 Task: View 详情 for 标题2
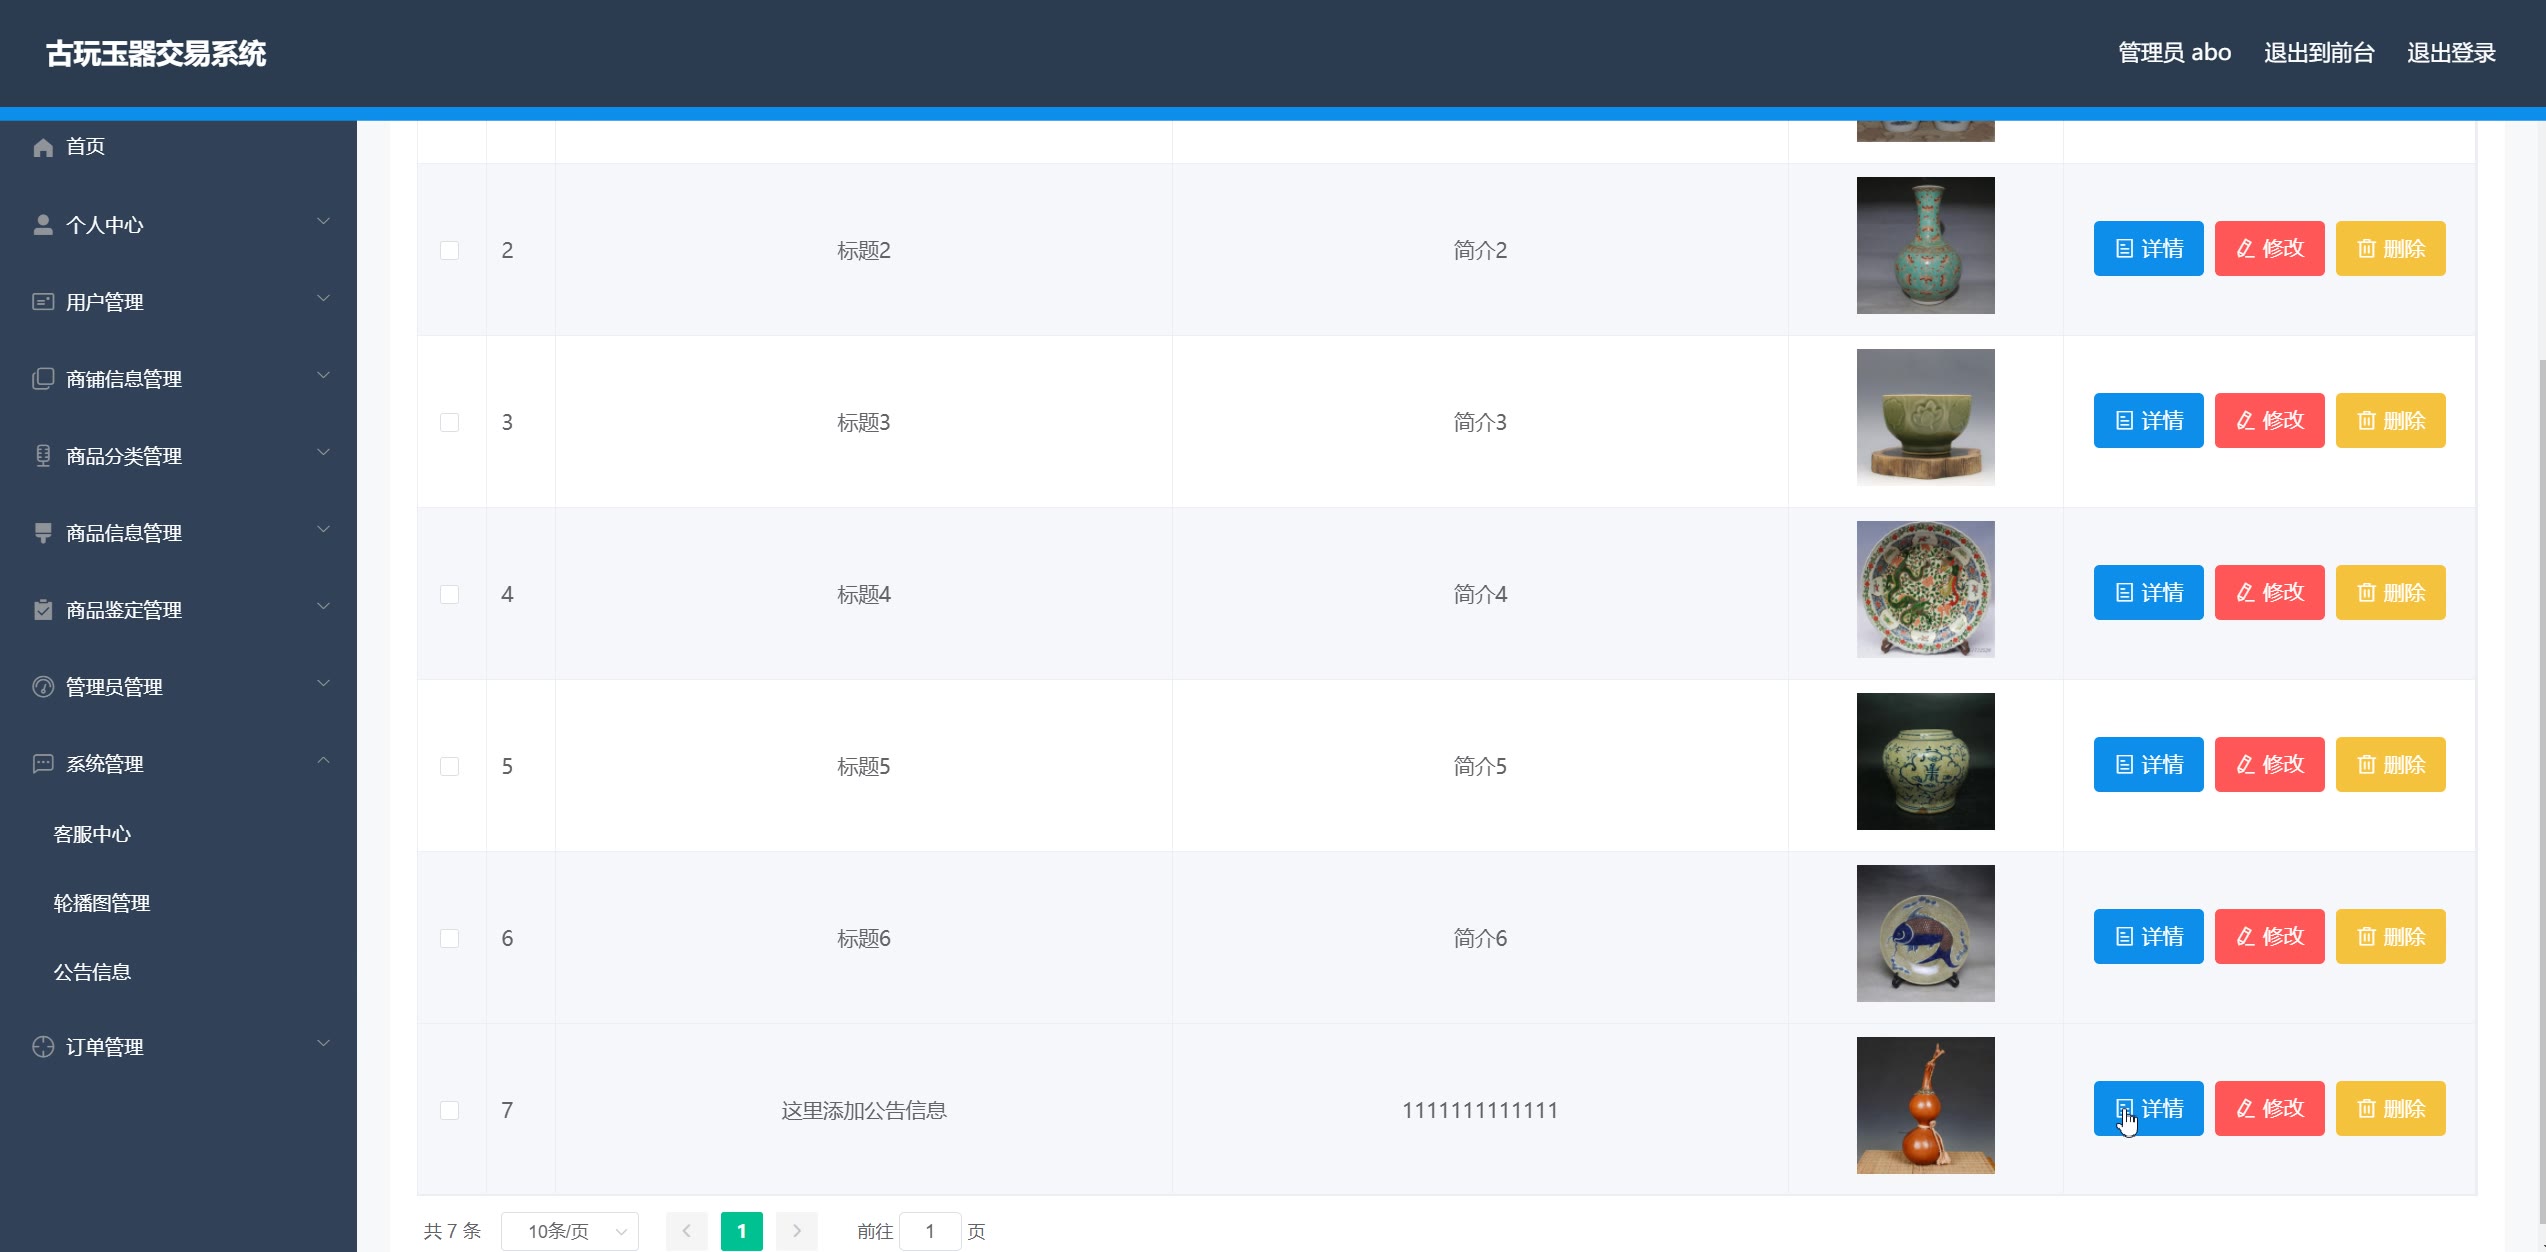[2148, 249]
